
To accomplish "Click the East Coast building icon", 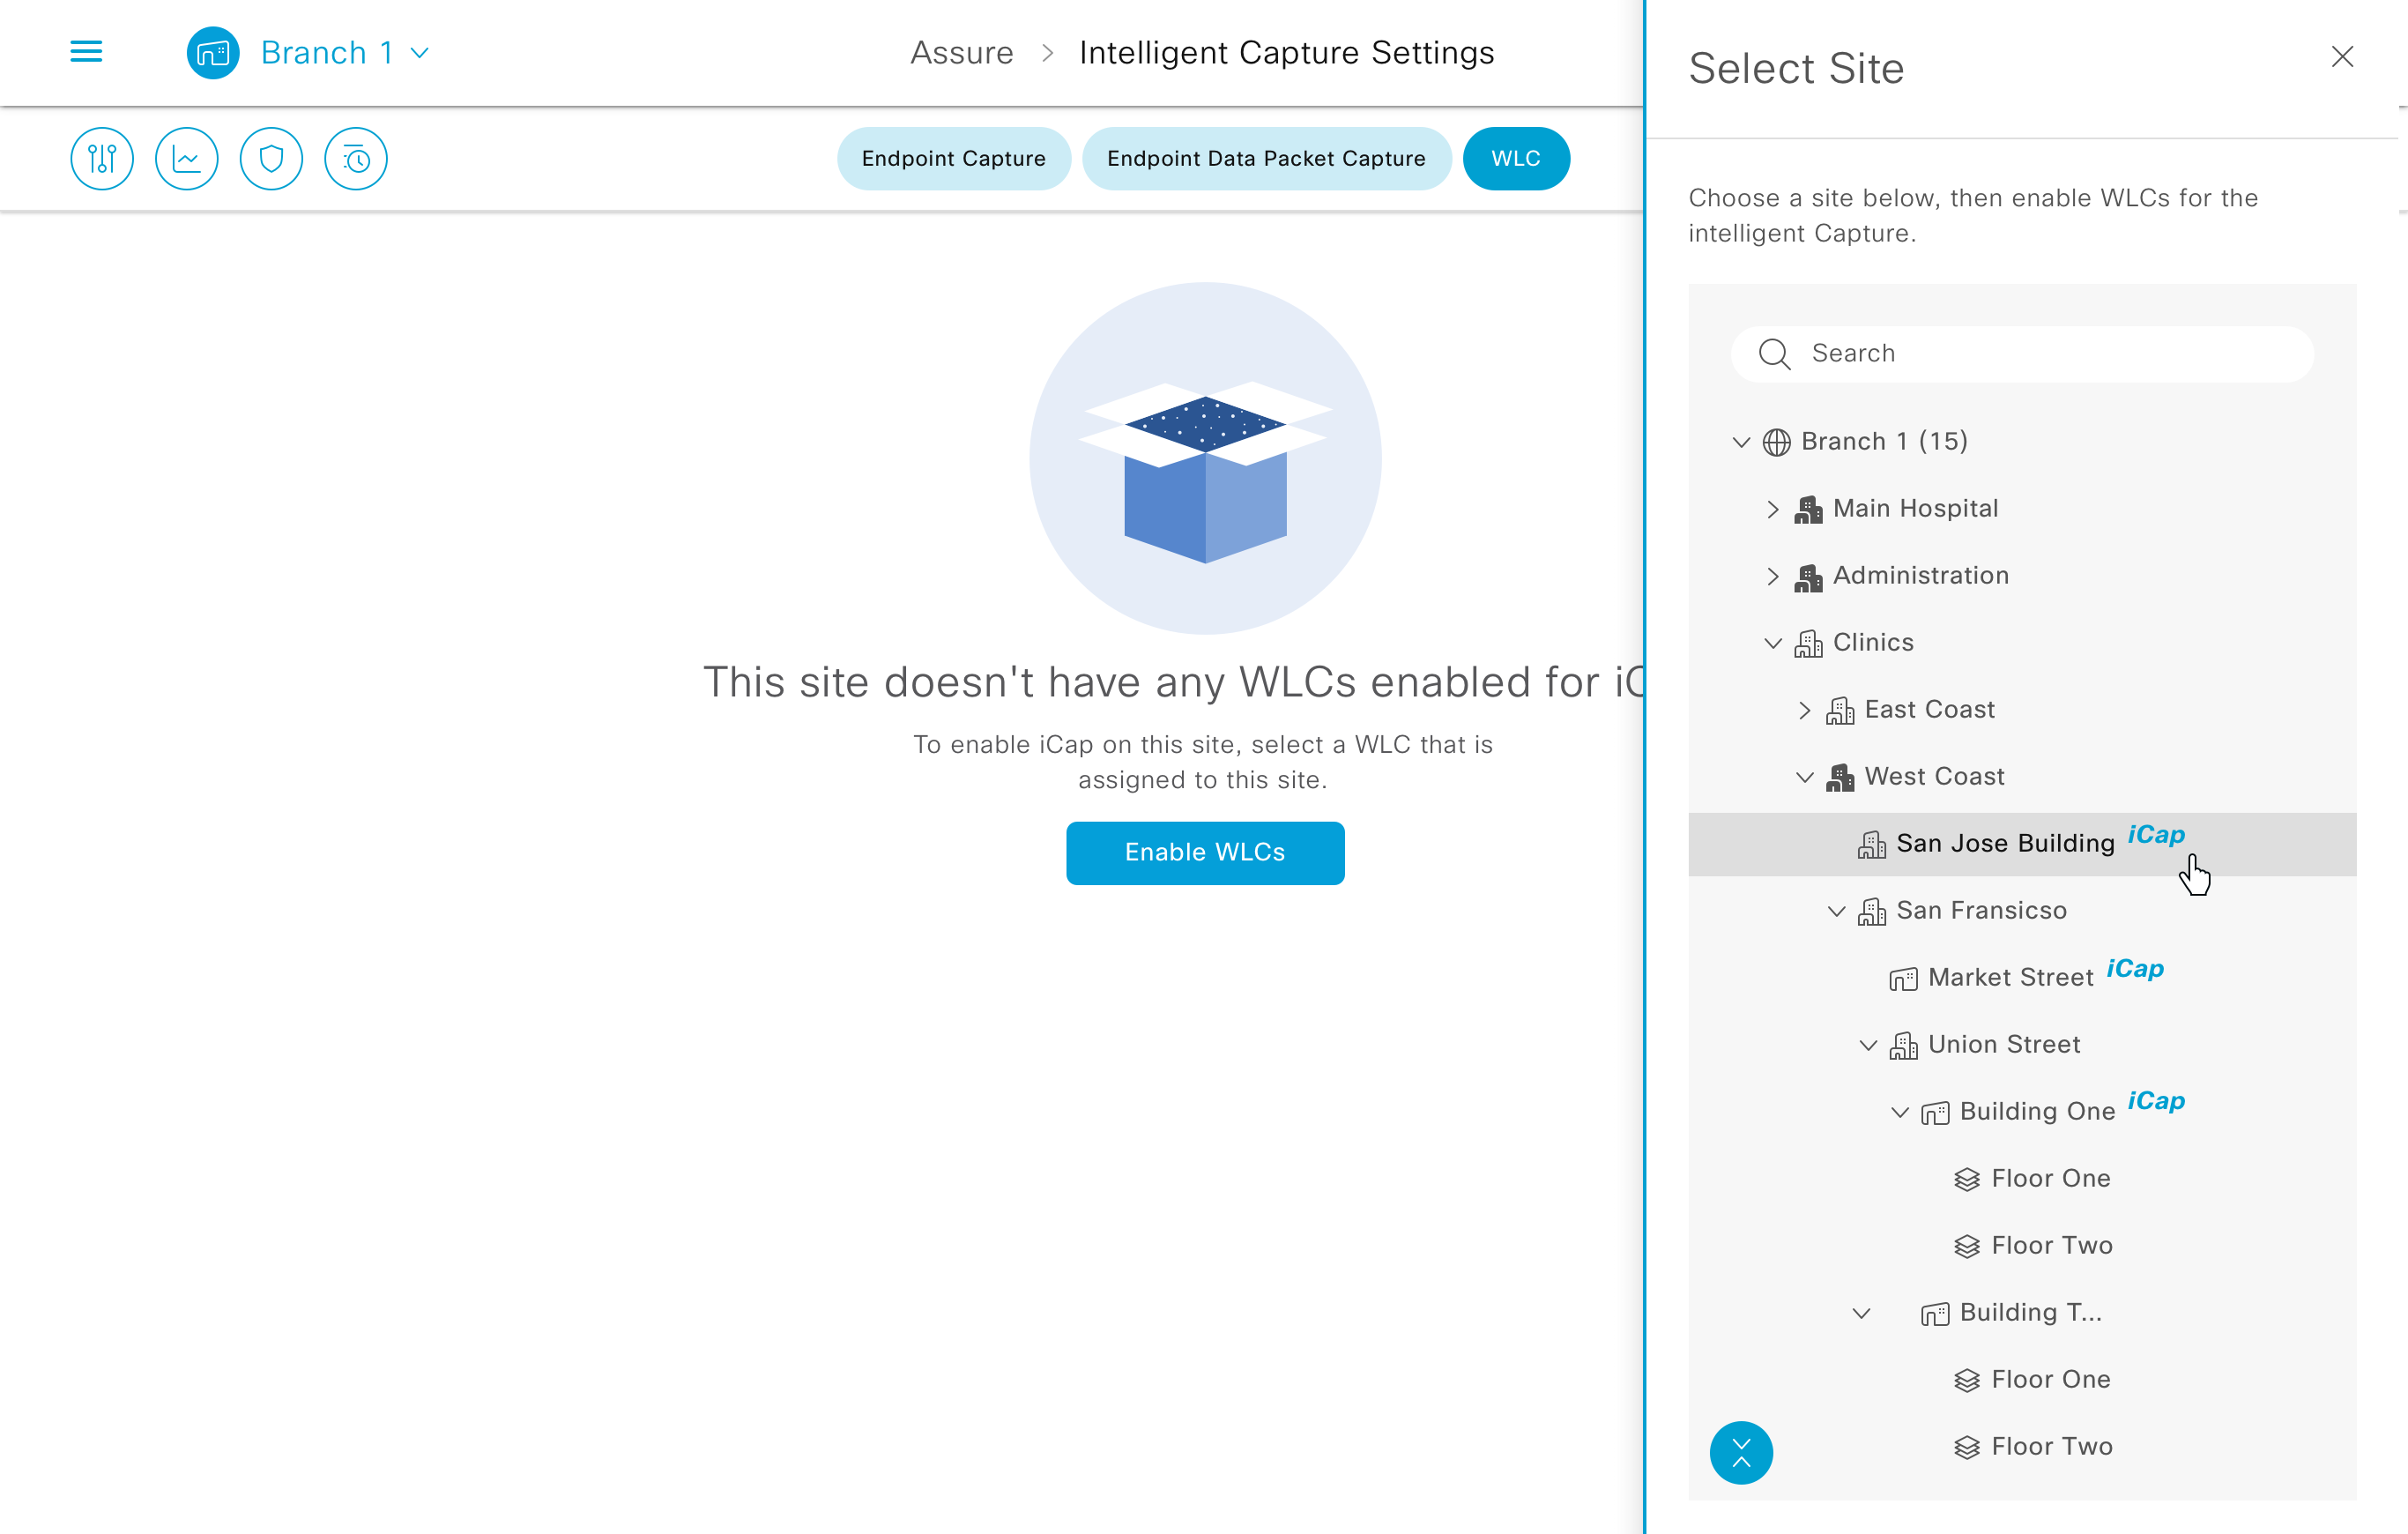I will (x=1840, y=710).
